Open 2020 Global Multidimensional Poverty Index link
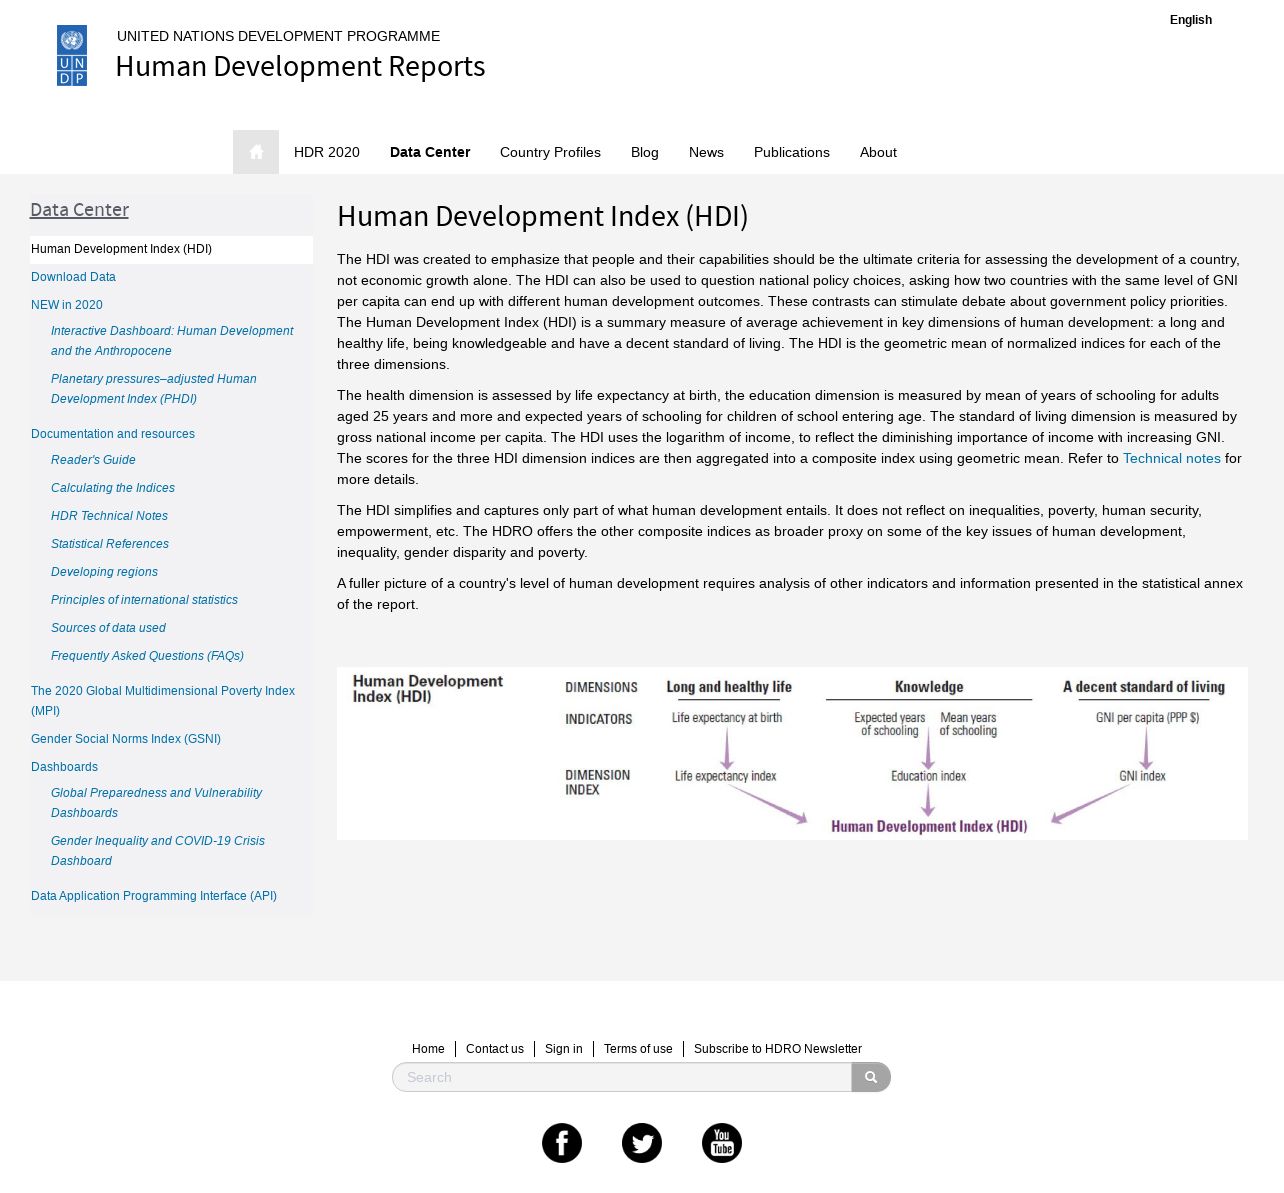Image resolution: width=1284 pixels, height=1193 pixels. (x=163, y=701)
